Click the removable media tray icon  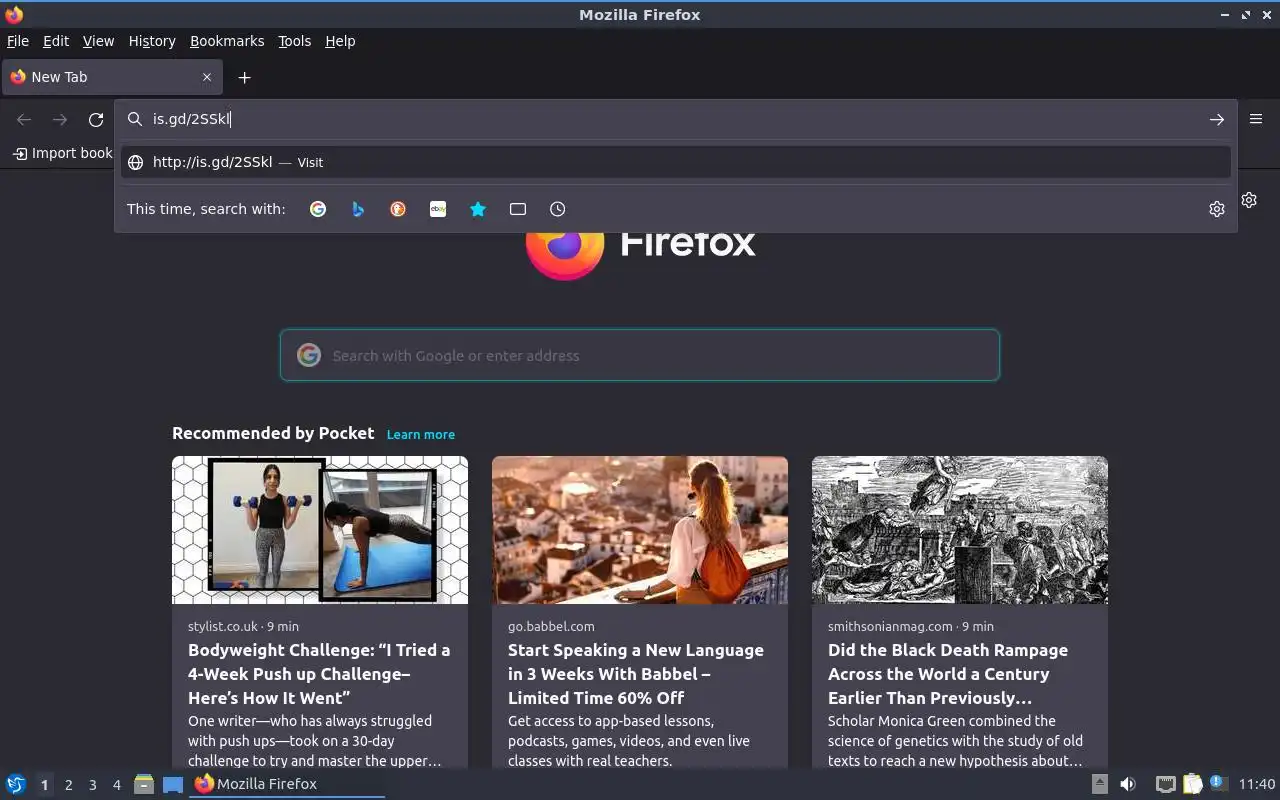1099,784
